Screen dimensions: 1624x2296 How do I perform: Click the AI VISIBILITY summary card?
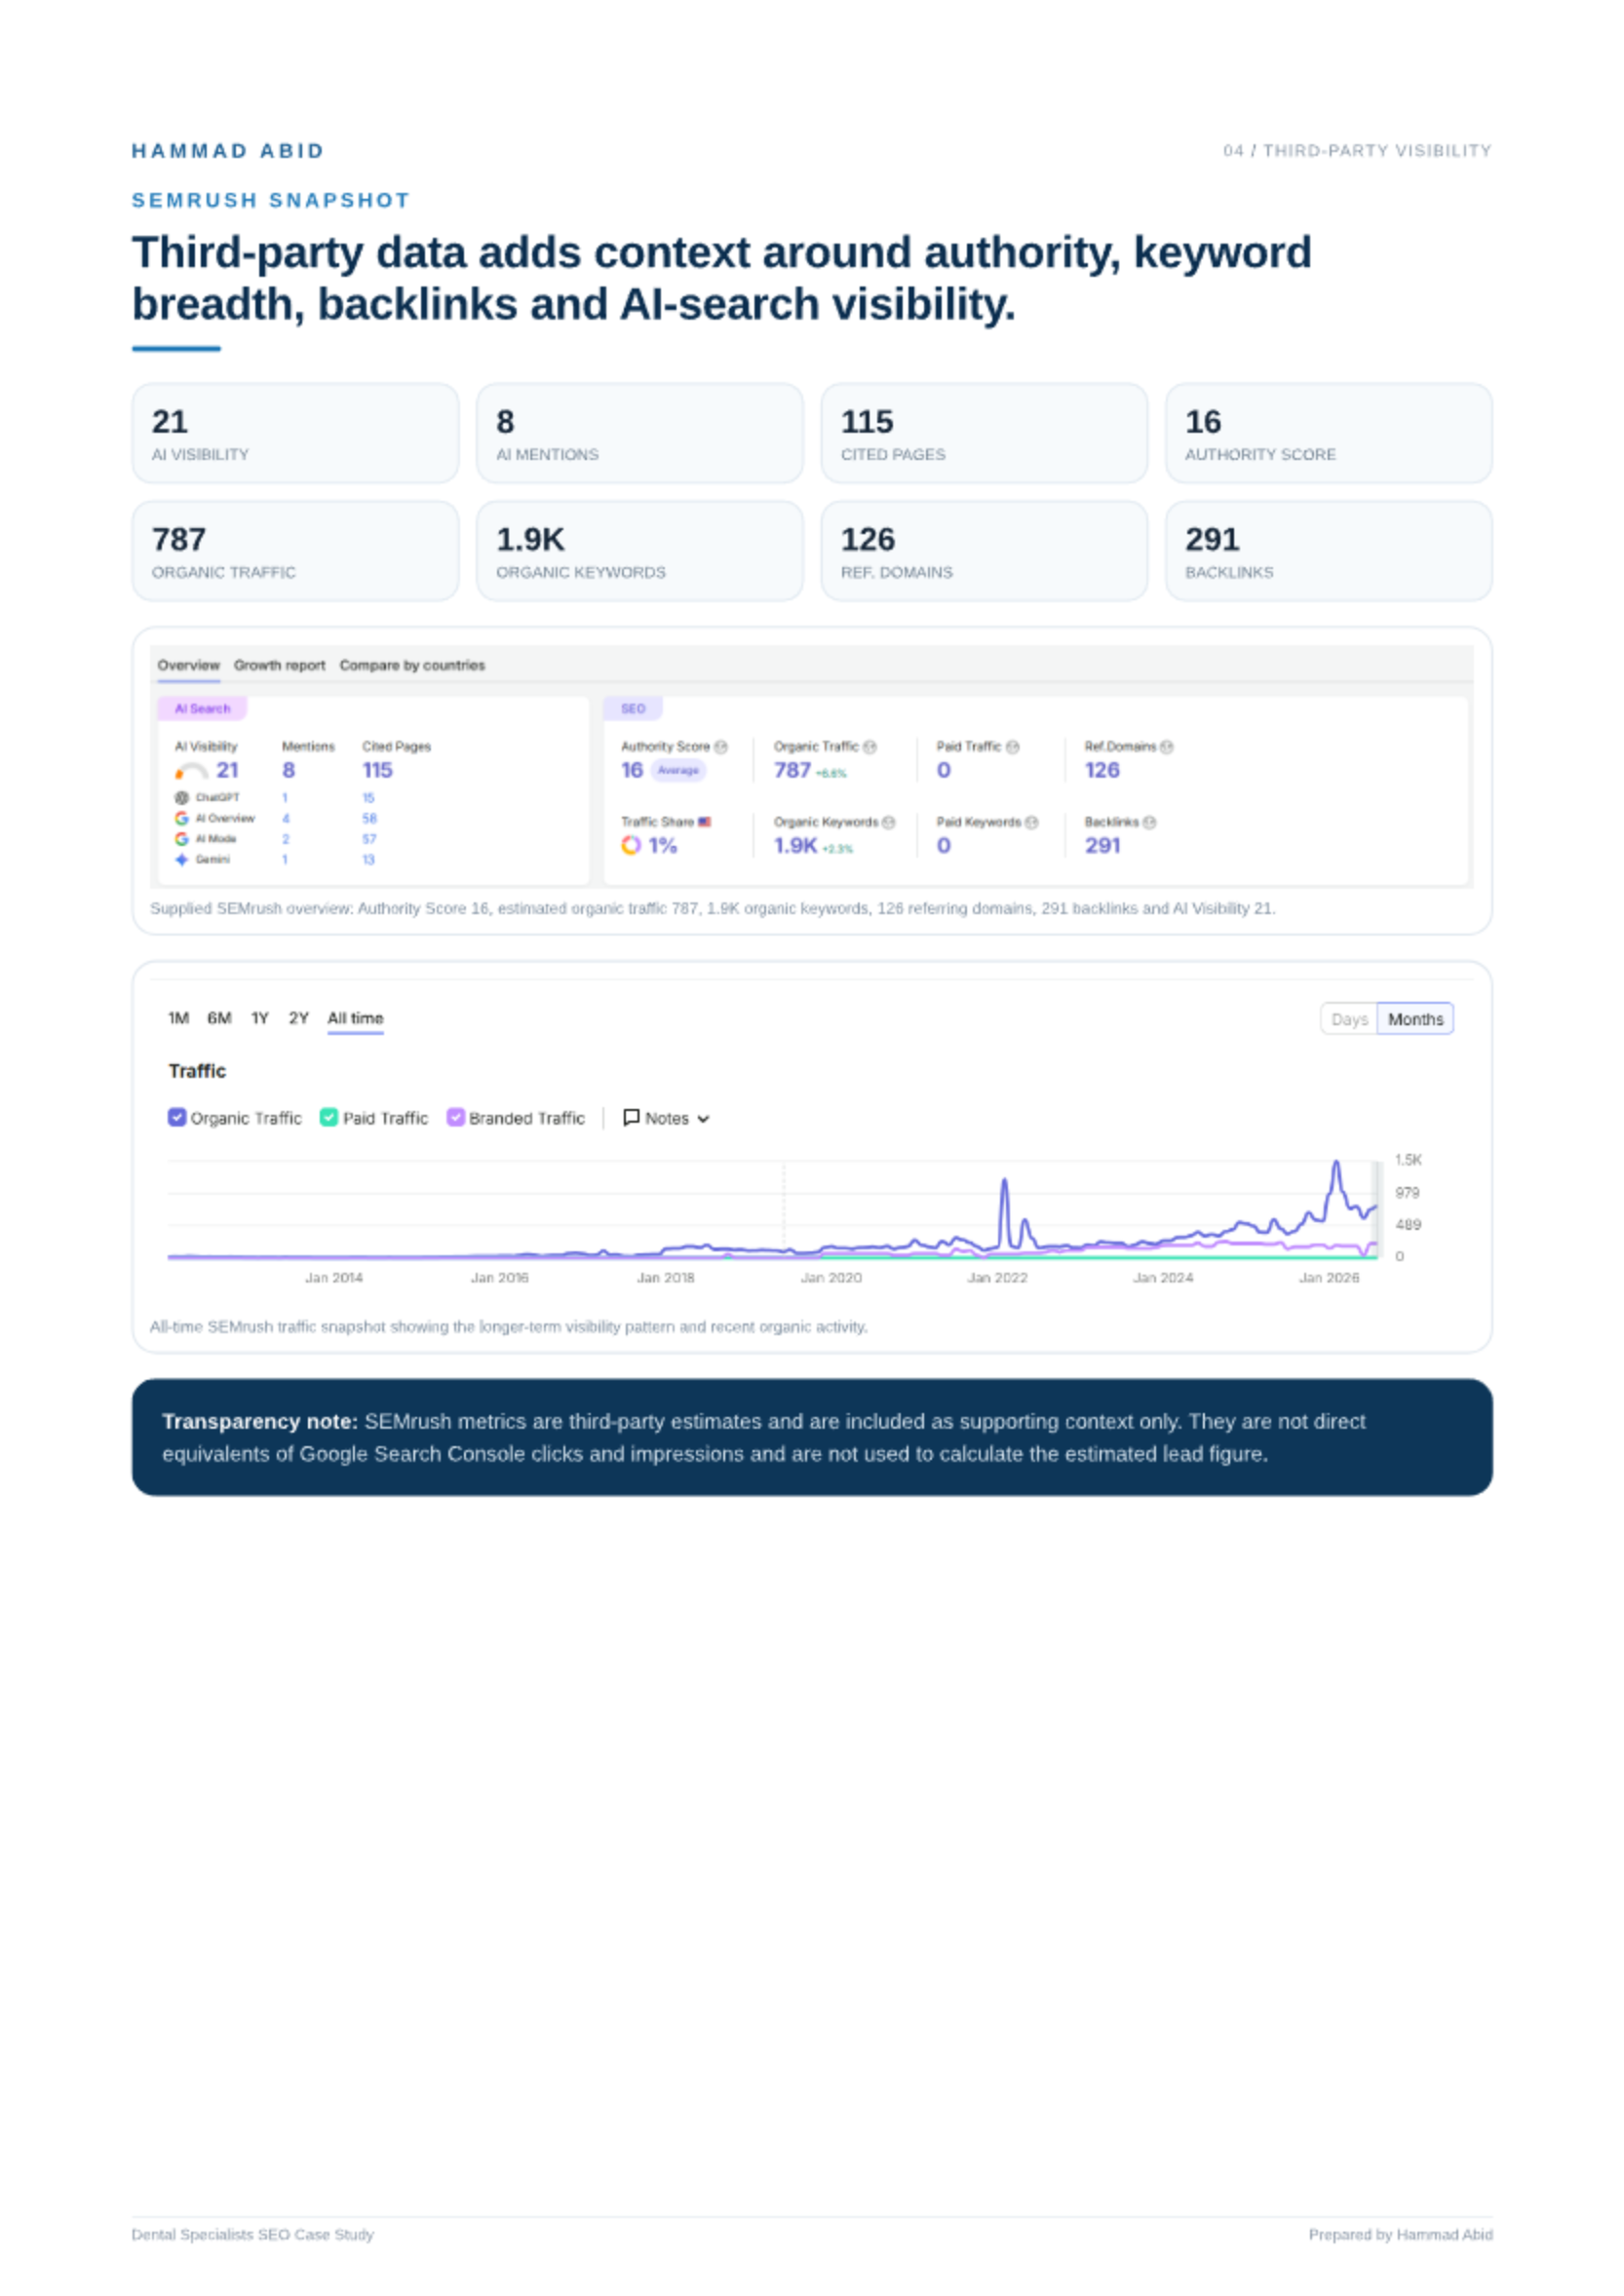pyautogui.click(x=296, y=433)
